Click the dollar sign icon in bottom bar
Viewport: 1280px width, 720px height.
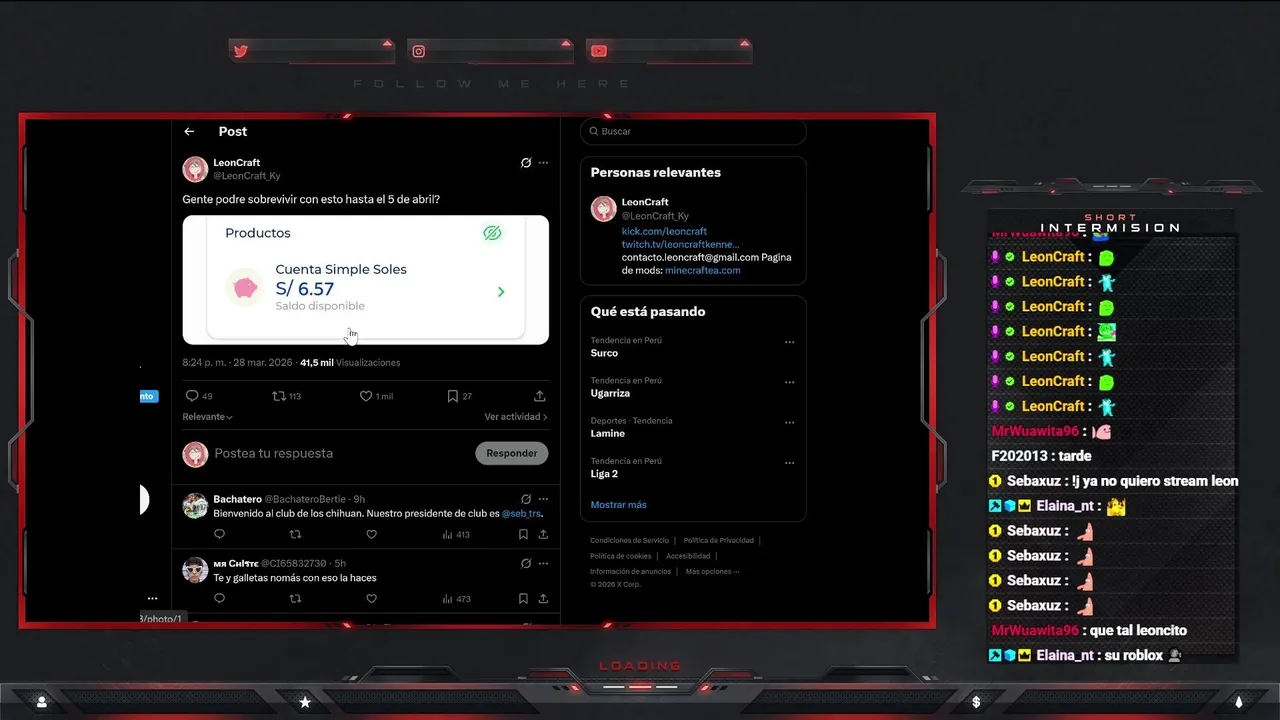pyautogui.click(x=976, y=702)
